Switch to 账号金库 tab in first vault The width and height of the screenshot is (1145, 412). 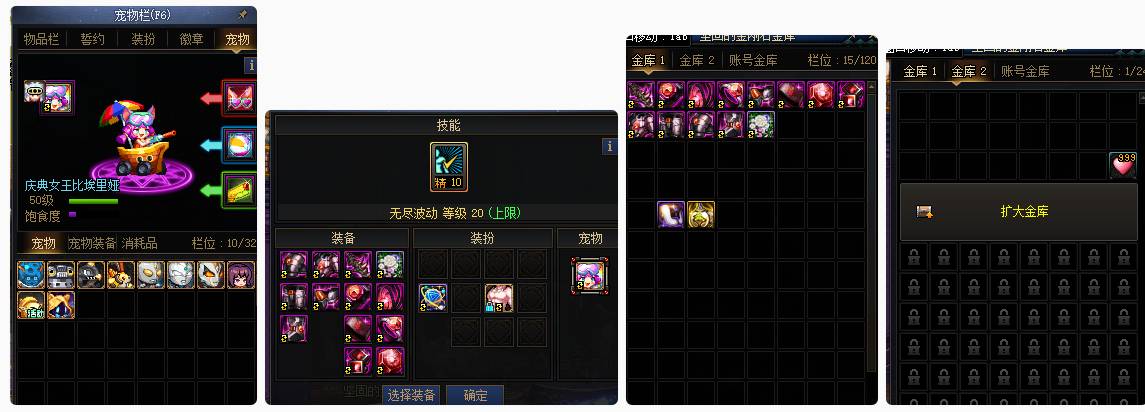[753, 61]
